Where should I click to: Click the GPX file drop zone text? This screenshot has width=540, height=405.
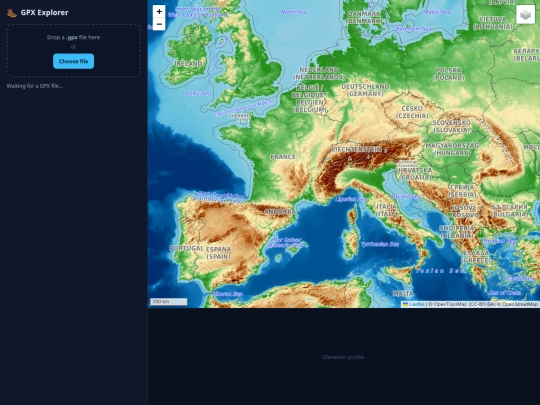point(73,38)
